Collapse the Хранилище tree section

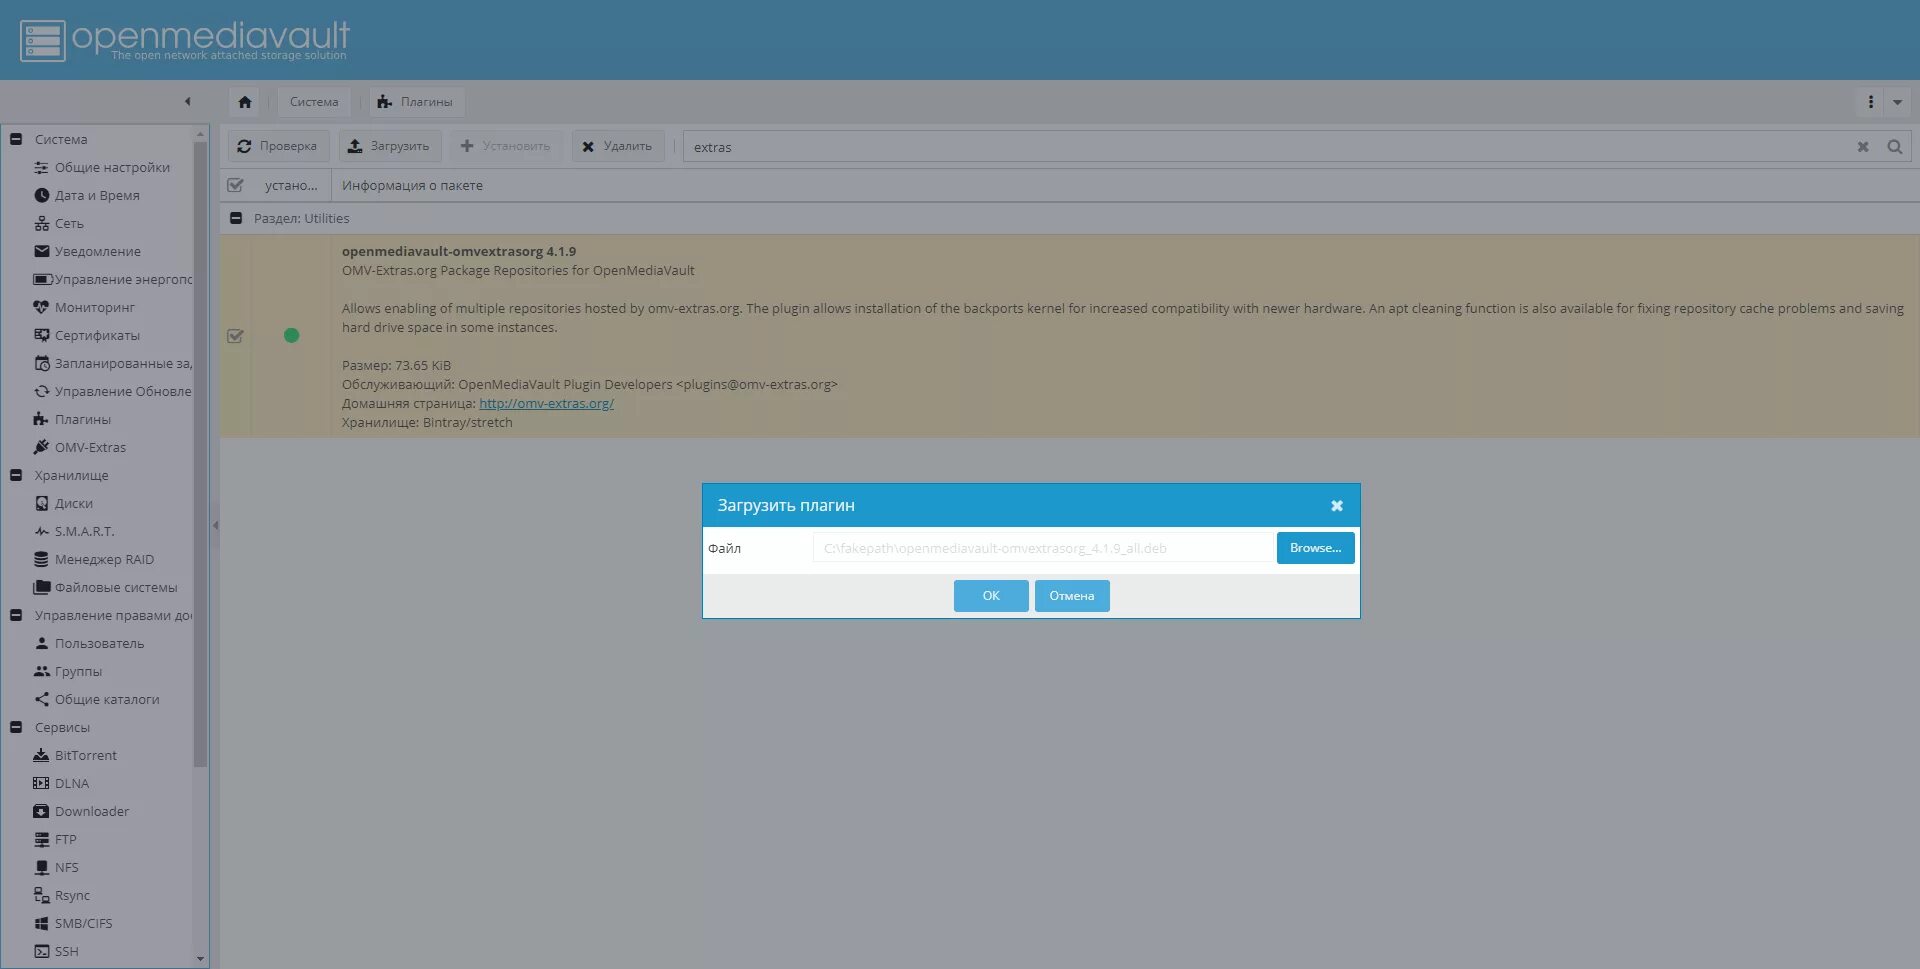point(16,475)
